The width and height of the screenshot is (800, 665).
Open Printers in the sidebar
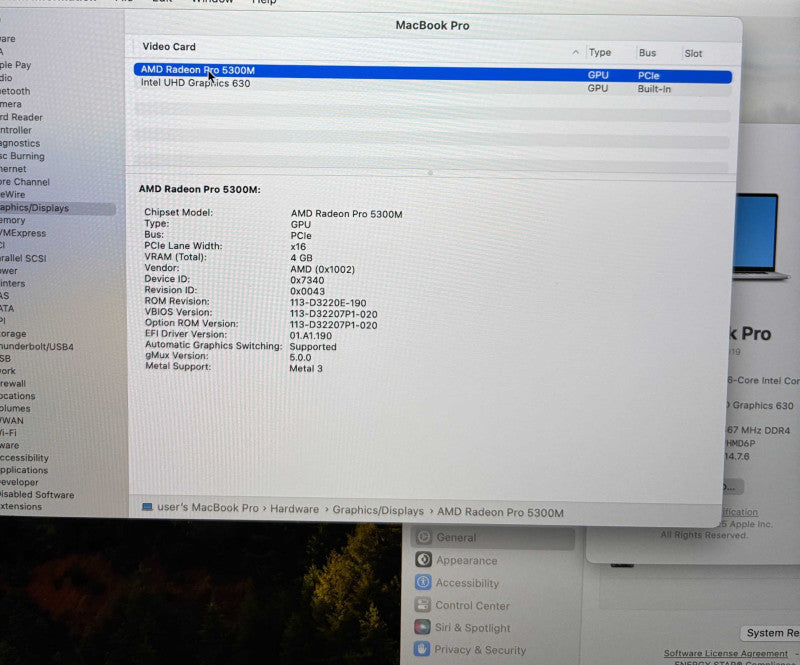(x=13, y=283)
